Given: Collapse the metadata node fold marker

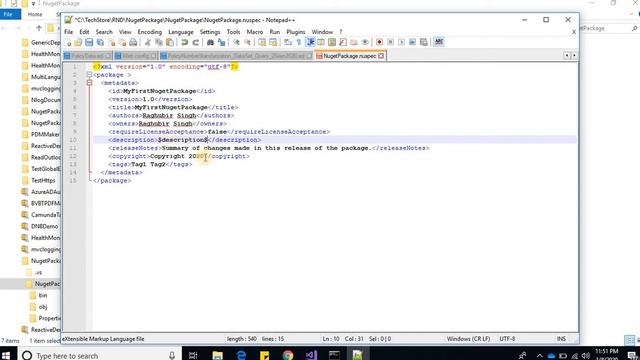Looking at the screenshot, I should (x=89, y=83).
